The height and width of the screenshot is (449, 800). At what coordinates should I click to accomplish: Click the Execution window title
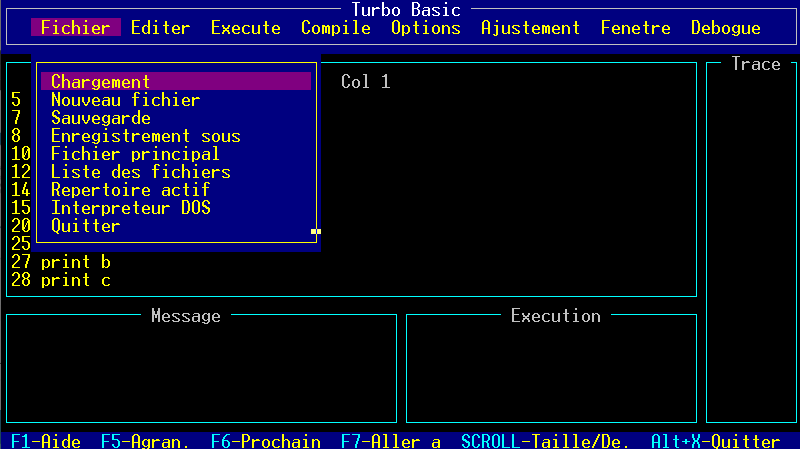click(x=556, y=316)
